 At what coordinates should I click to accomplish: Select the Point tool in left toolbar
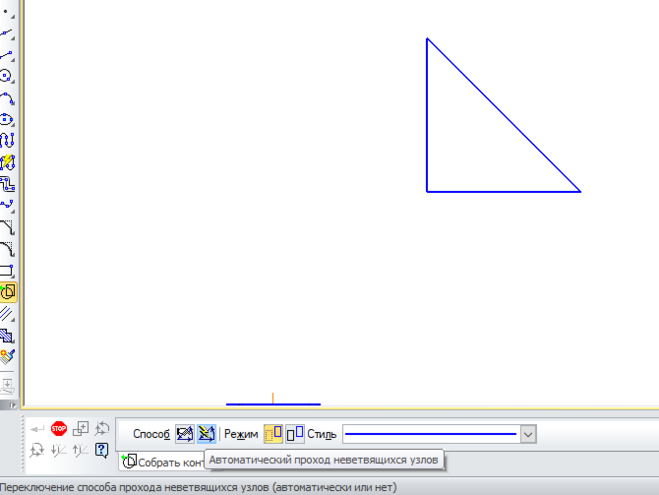click(7, 12)
